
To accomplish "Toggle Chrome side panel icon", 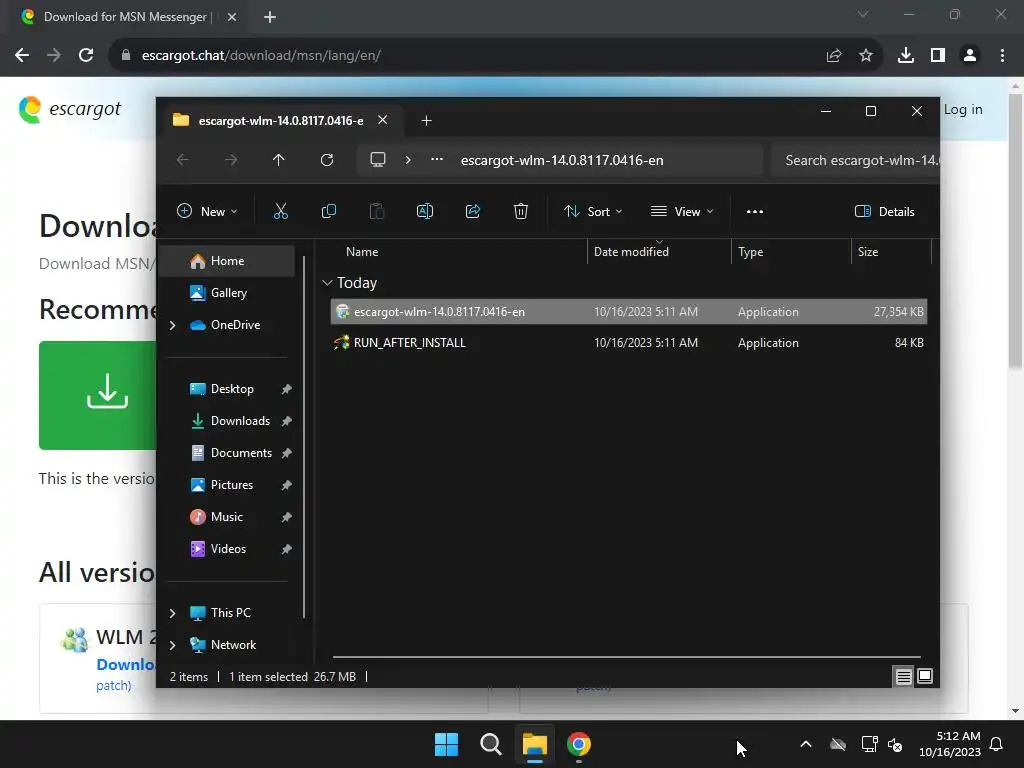I will click(x=938, y=56).
